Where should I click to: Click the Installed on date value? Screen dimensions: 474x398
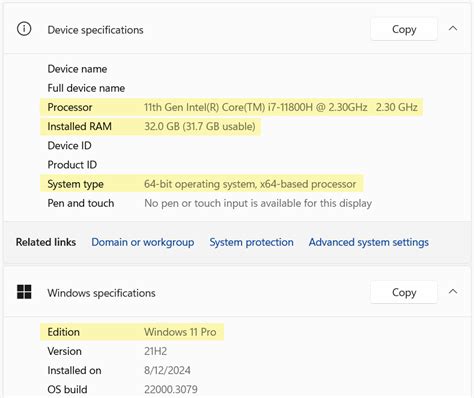click(x=167, y=370)
